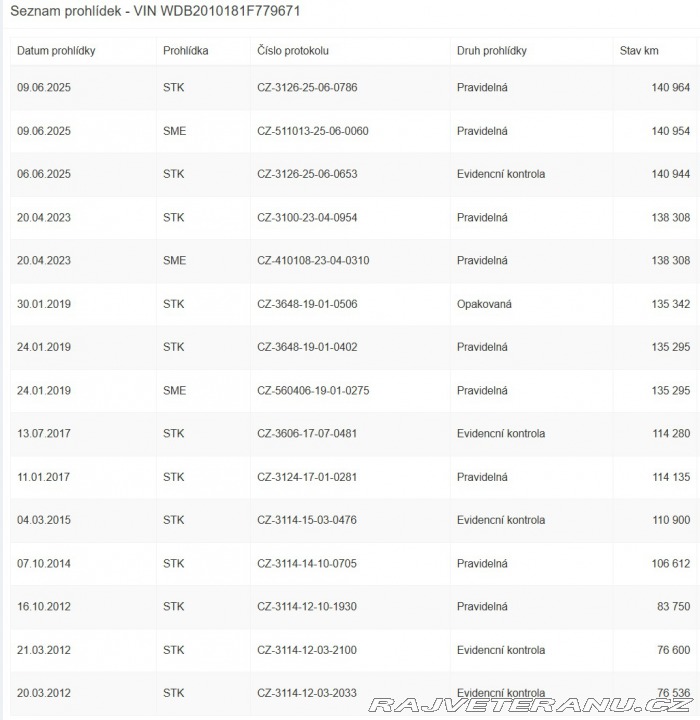Click the 'Prohlídka' column header
Screen dimensions: 700x720
185,51
